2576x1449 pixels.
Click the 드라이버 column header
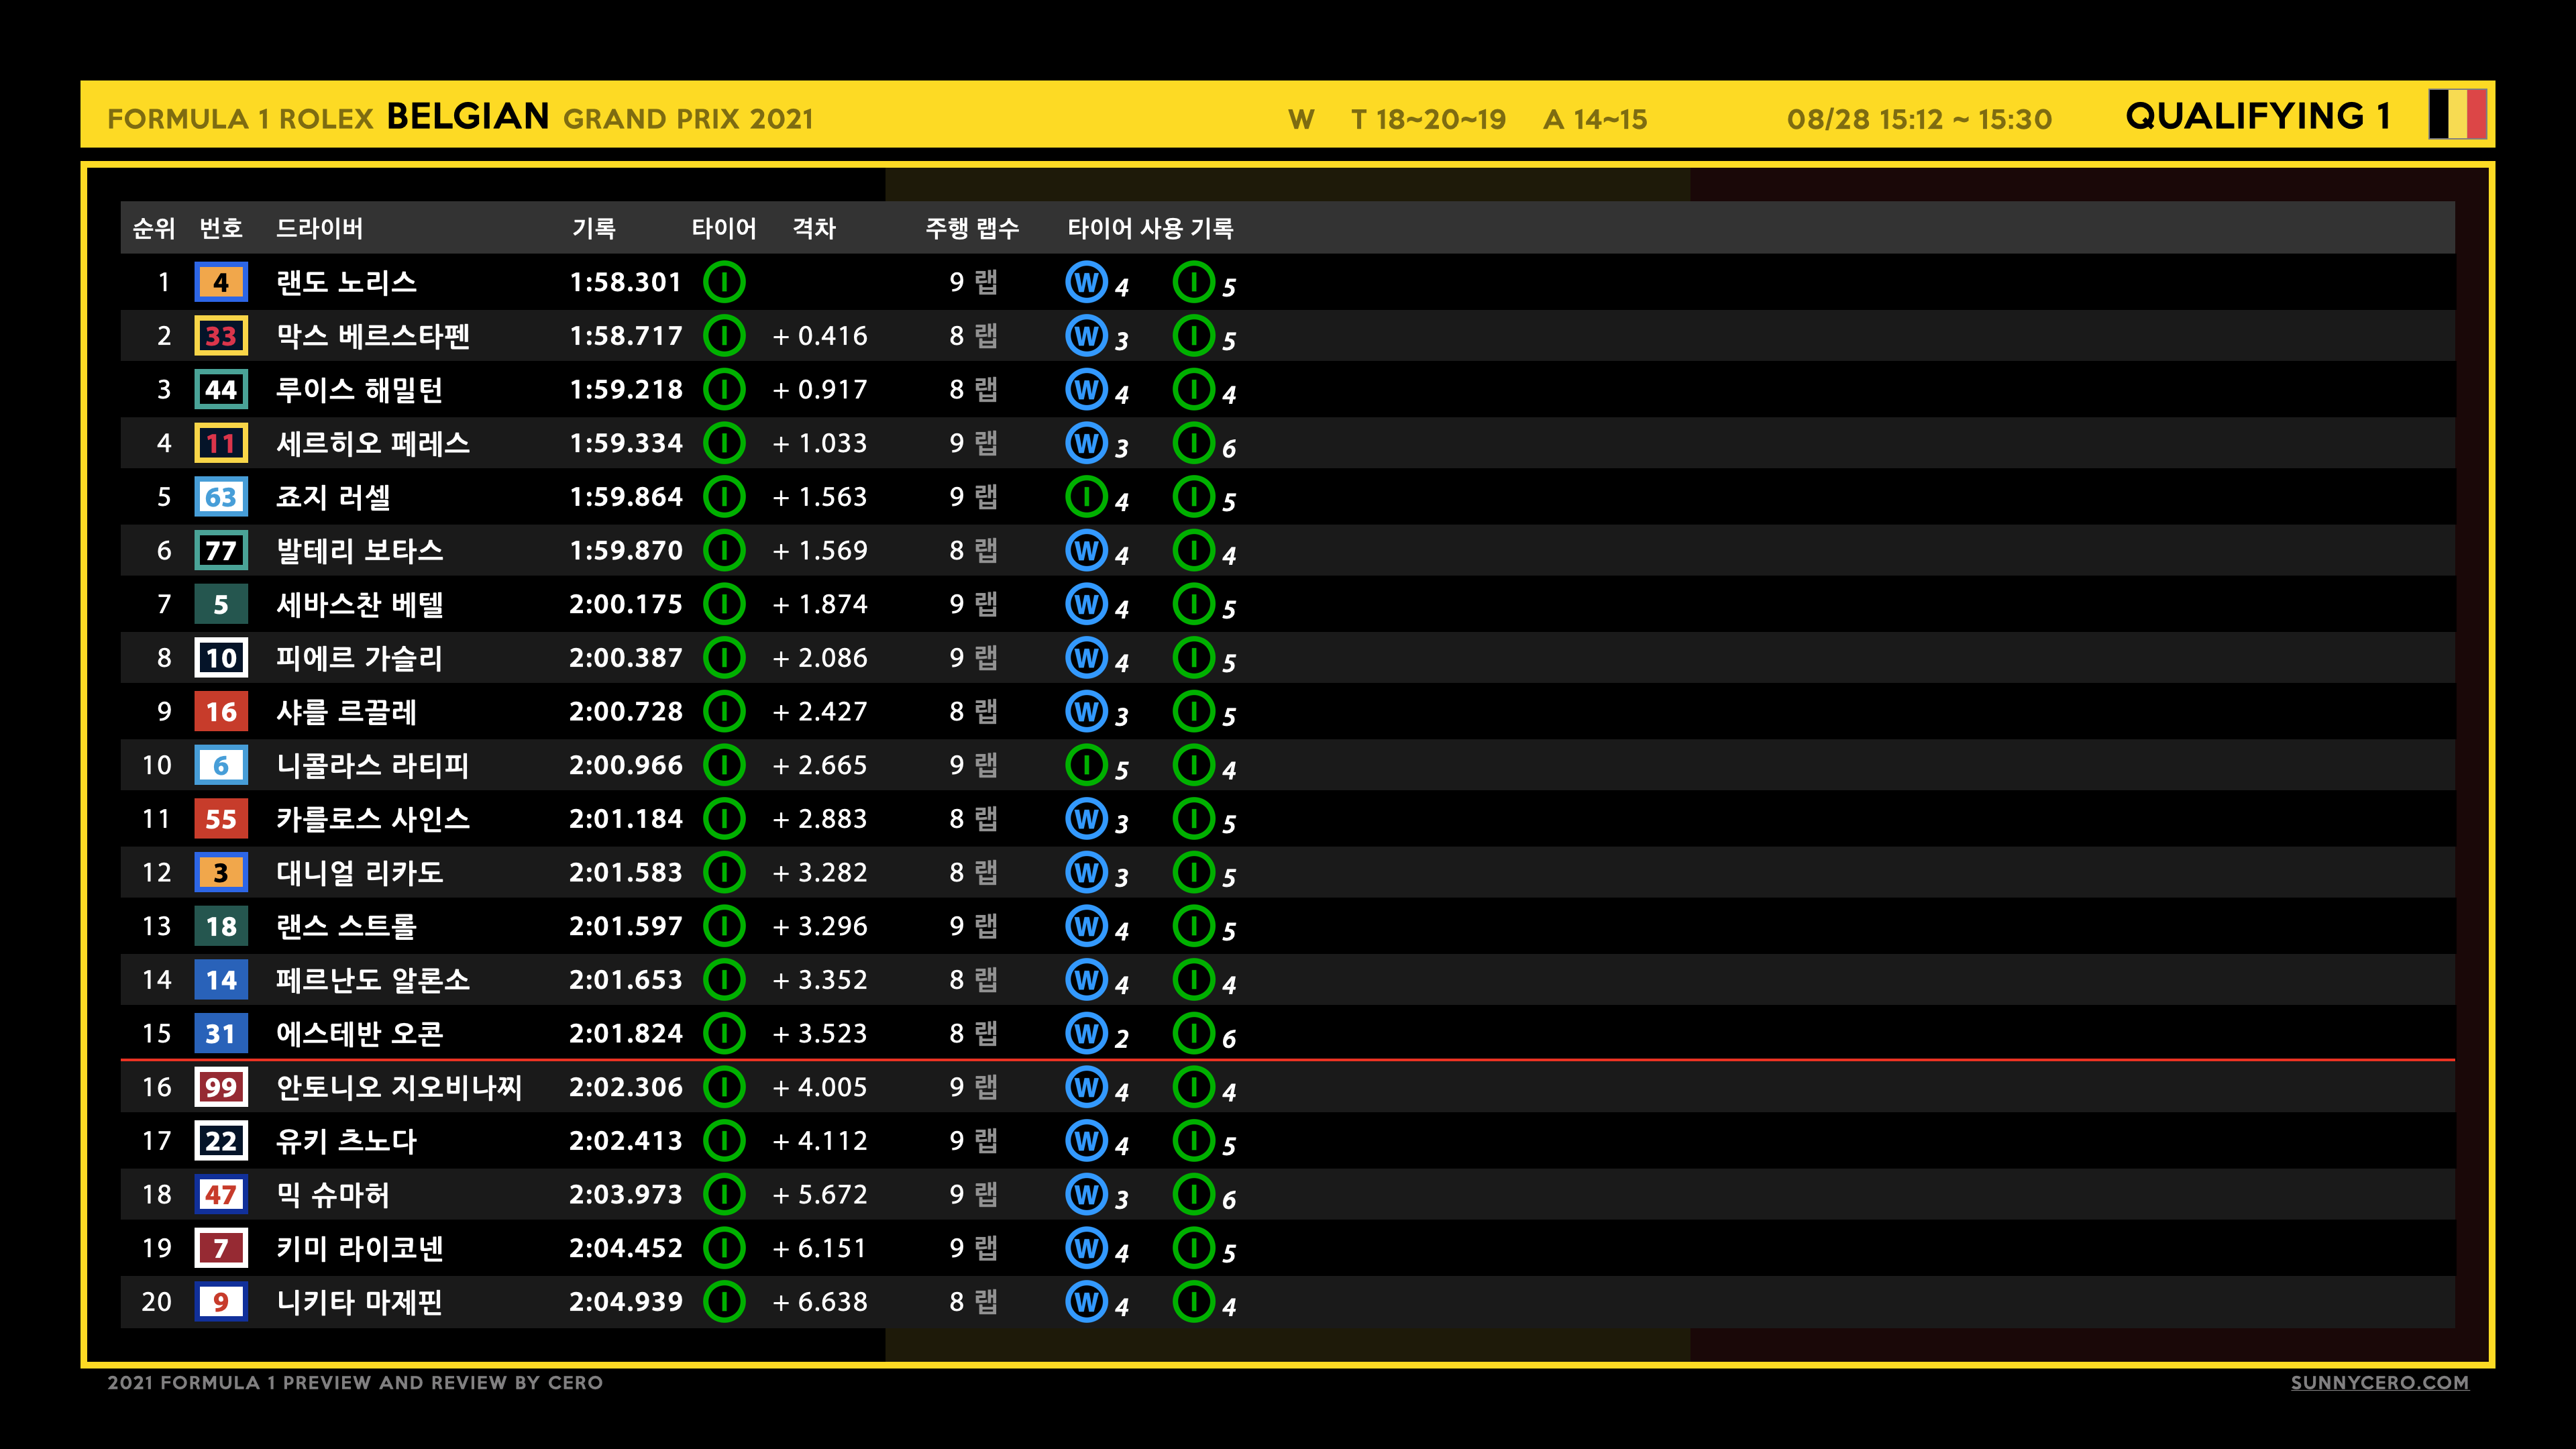pyautogui.click(x=319, y=228)
